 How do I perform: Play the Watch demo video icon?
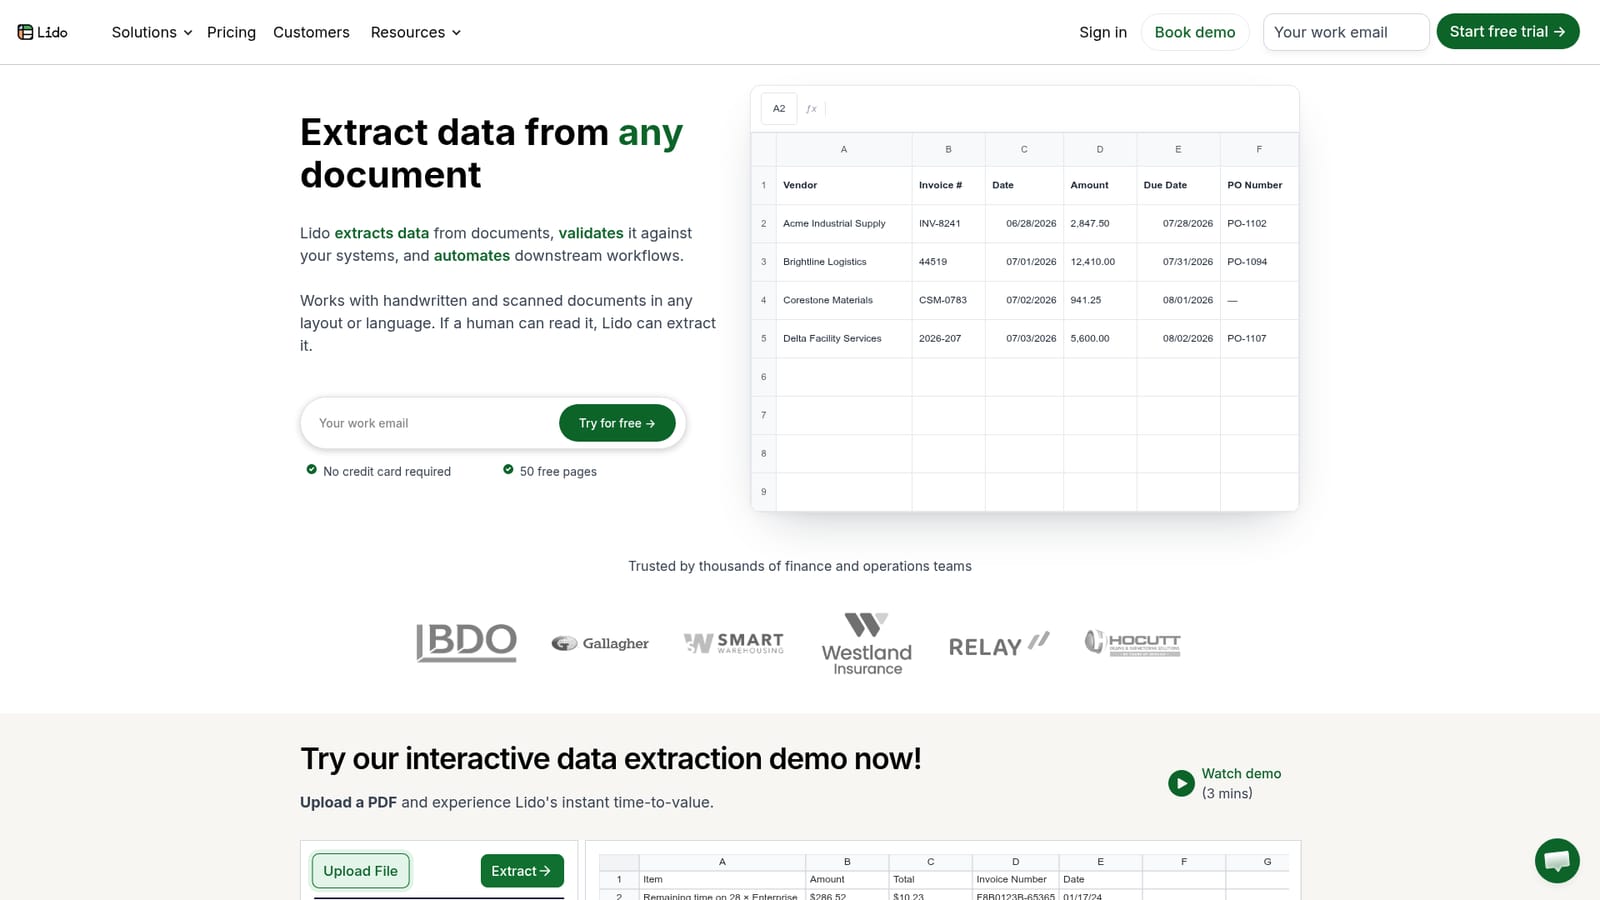[1181, 783]
